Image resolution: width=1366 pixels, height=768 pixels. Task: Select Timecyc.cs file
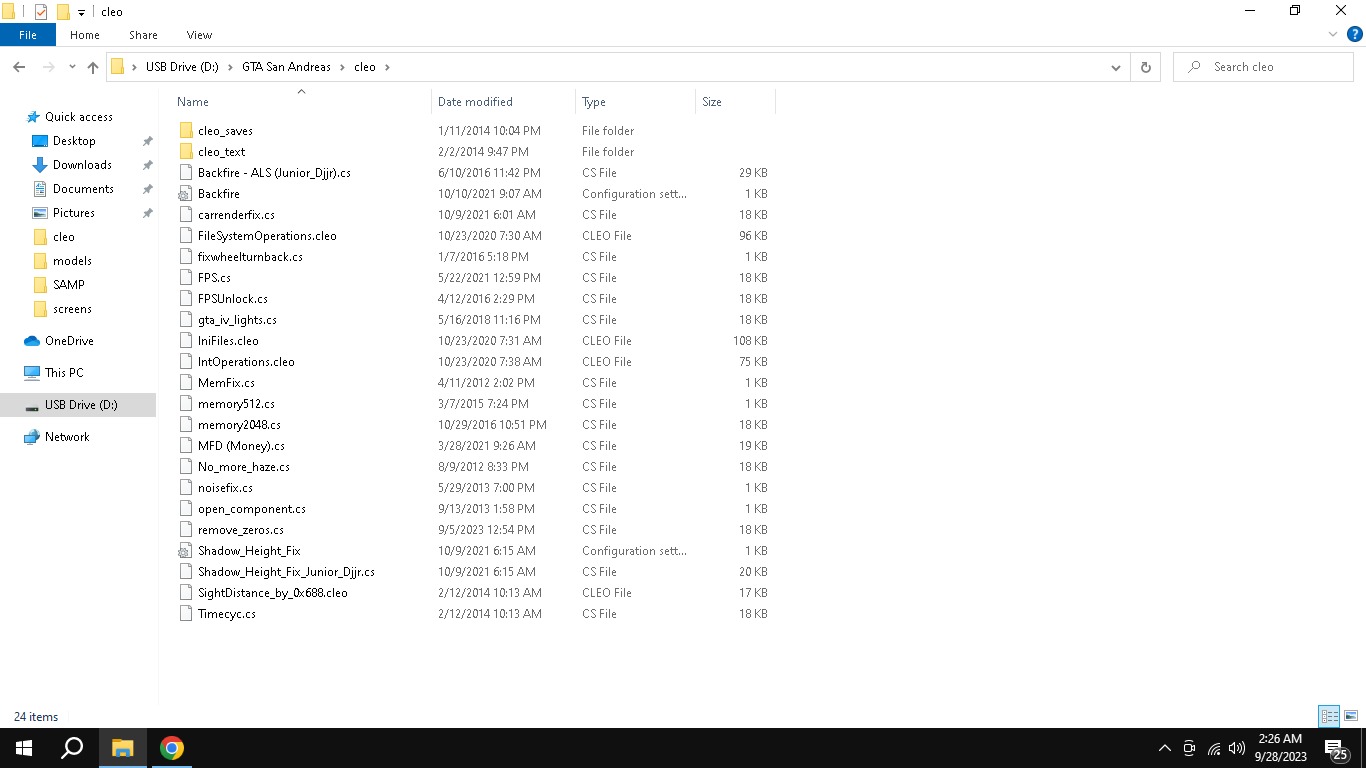(227, 614)
